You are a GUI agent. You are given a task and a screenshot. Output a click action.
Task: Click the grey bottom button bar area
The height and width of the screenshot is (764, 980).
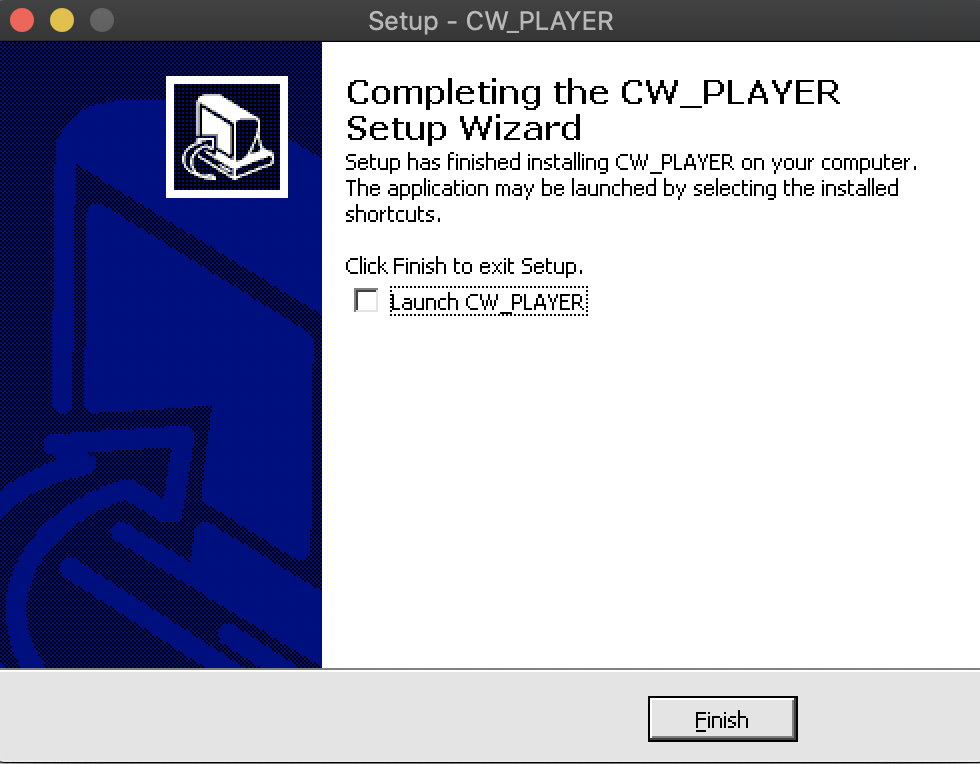[312, 716]
